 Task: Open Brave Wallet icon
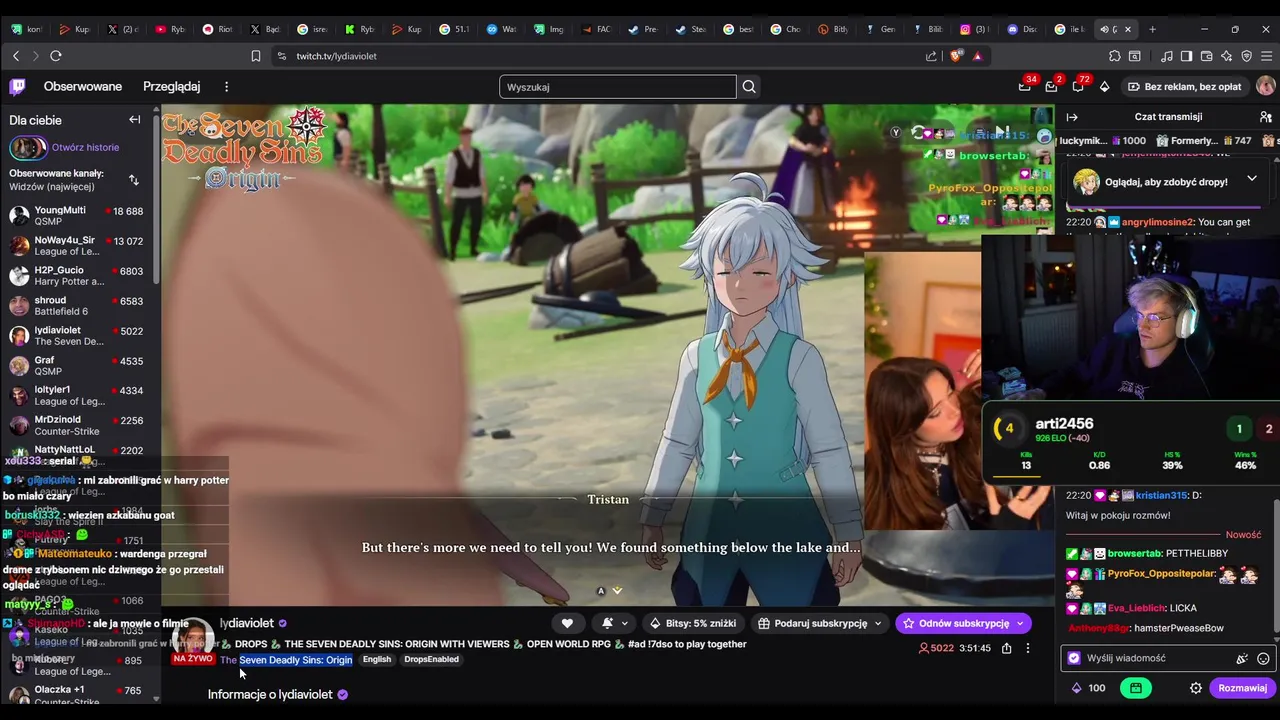pos(1206,56)
